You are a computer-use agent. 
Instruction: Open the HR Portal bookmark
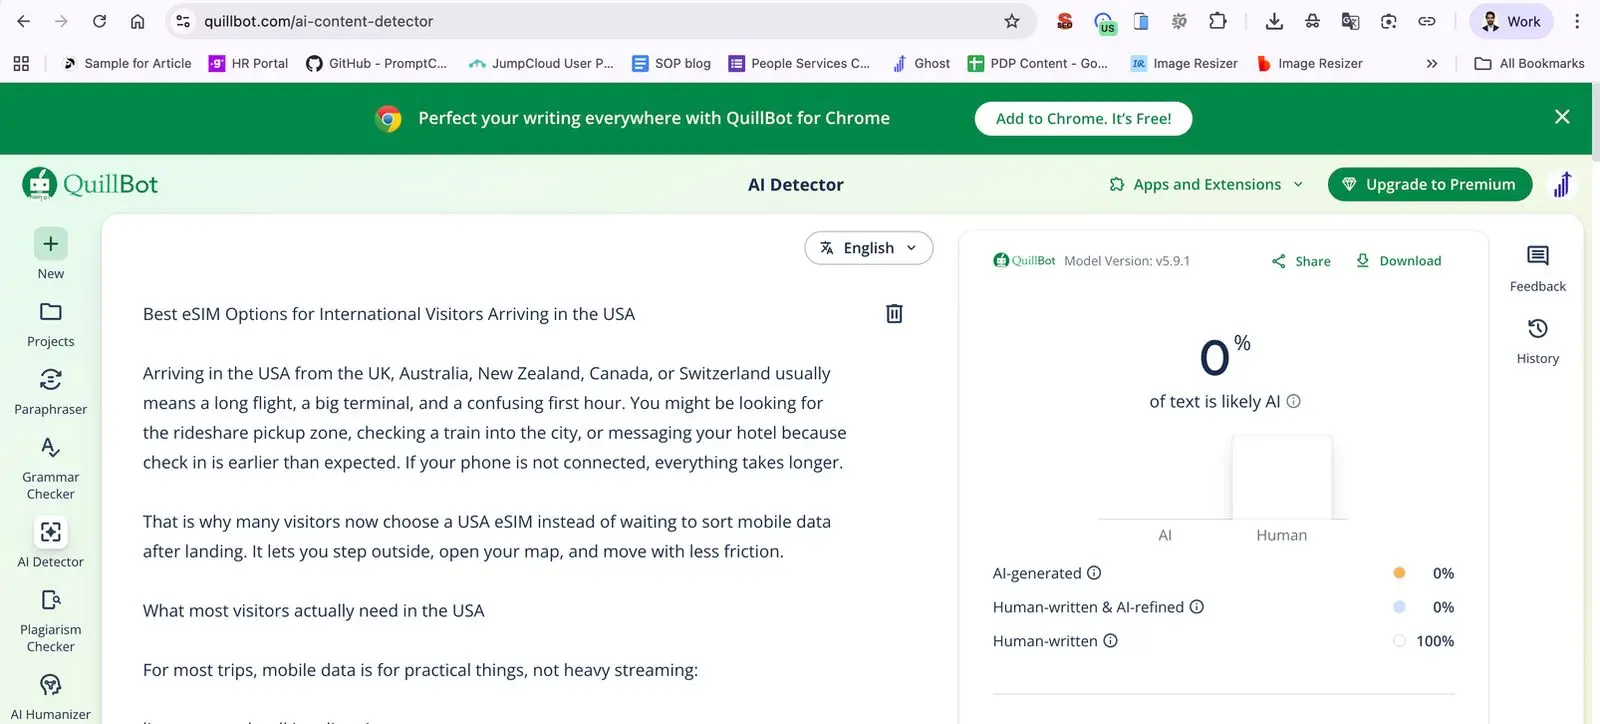click(248, 63)
